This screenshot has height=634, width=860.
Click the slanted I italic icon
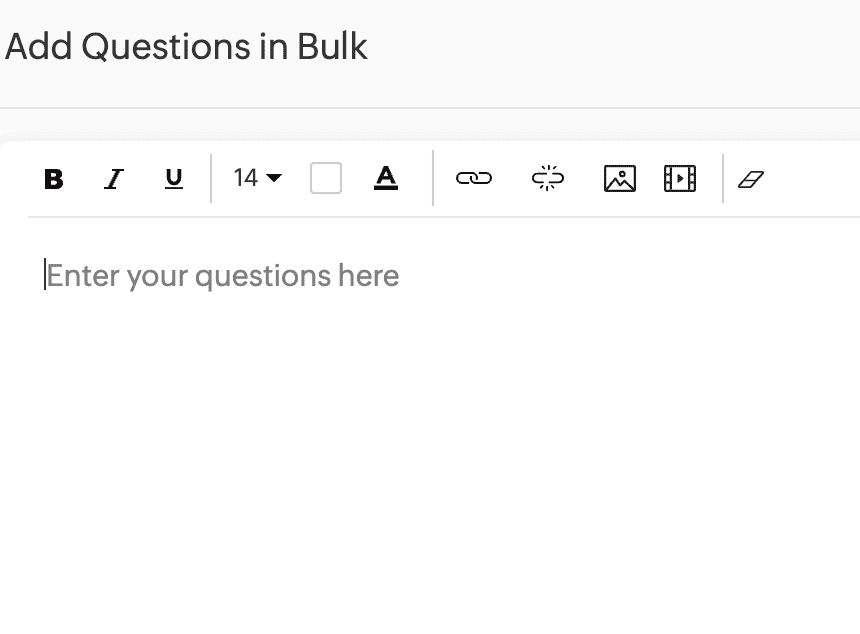(x=114, y=179)
